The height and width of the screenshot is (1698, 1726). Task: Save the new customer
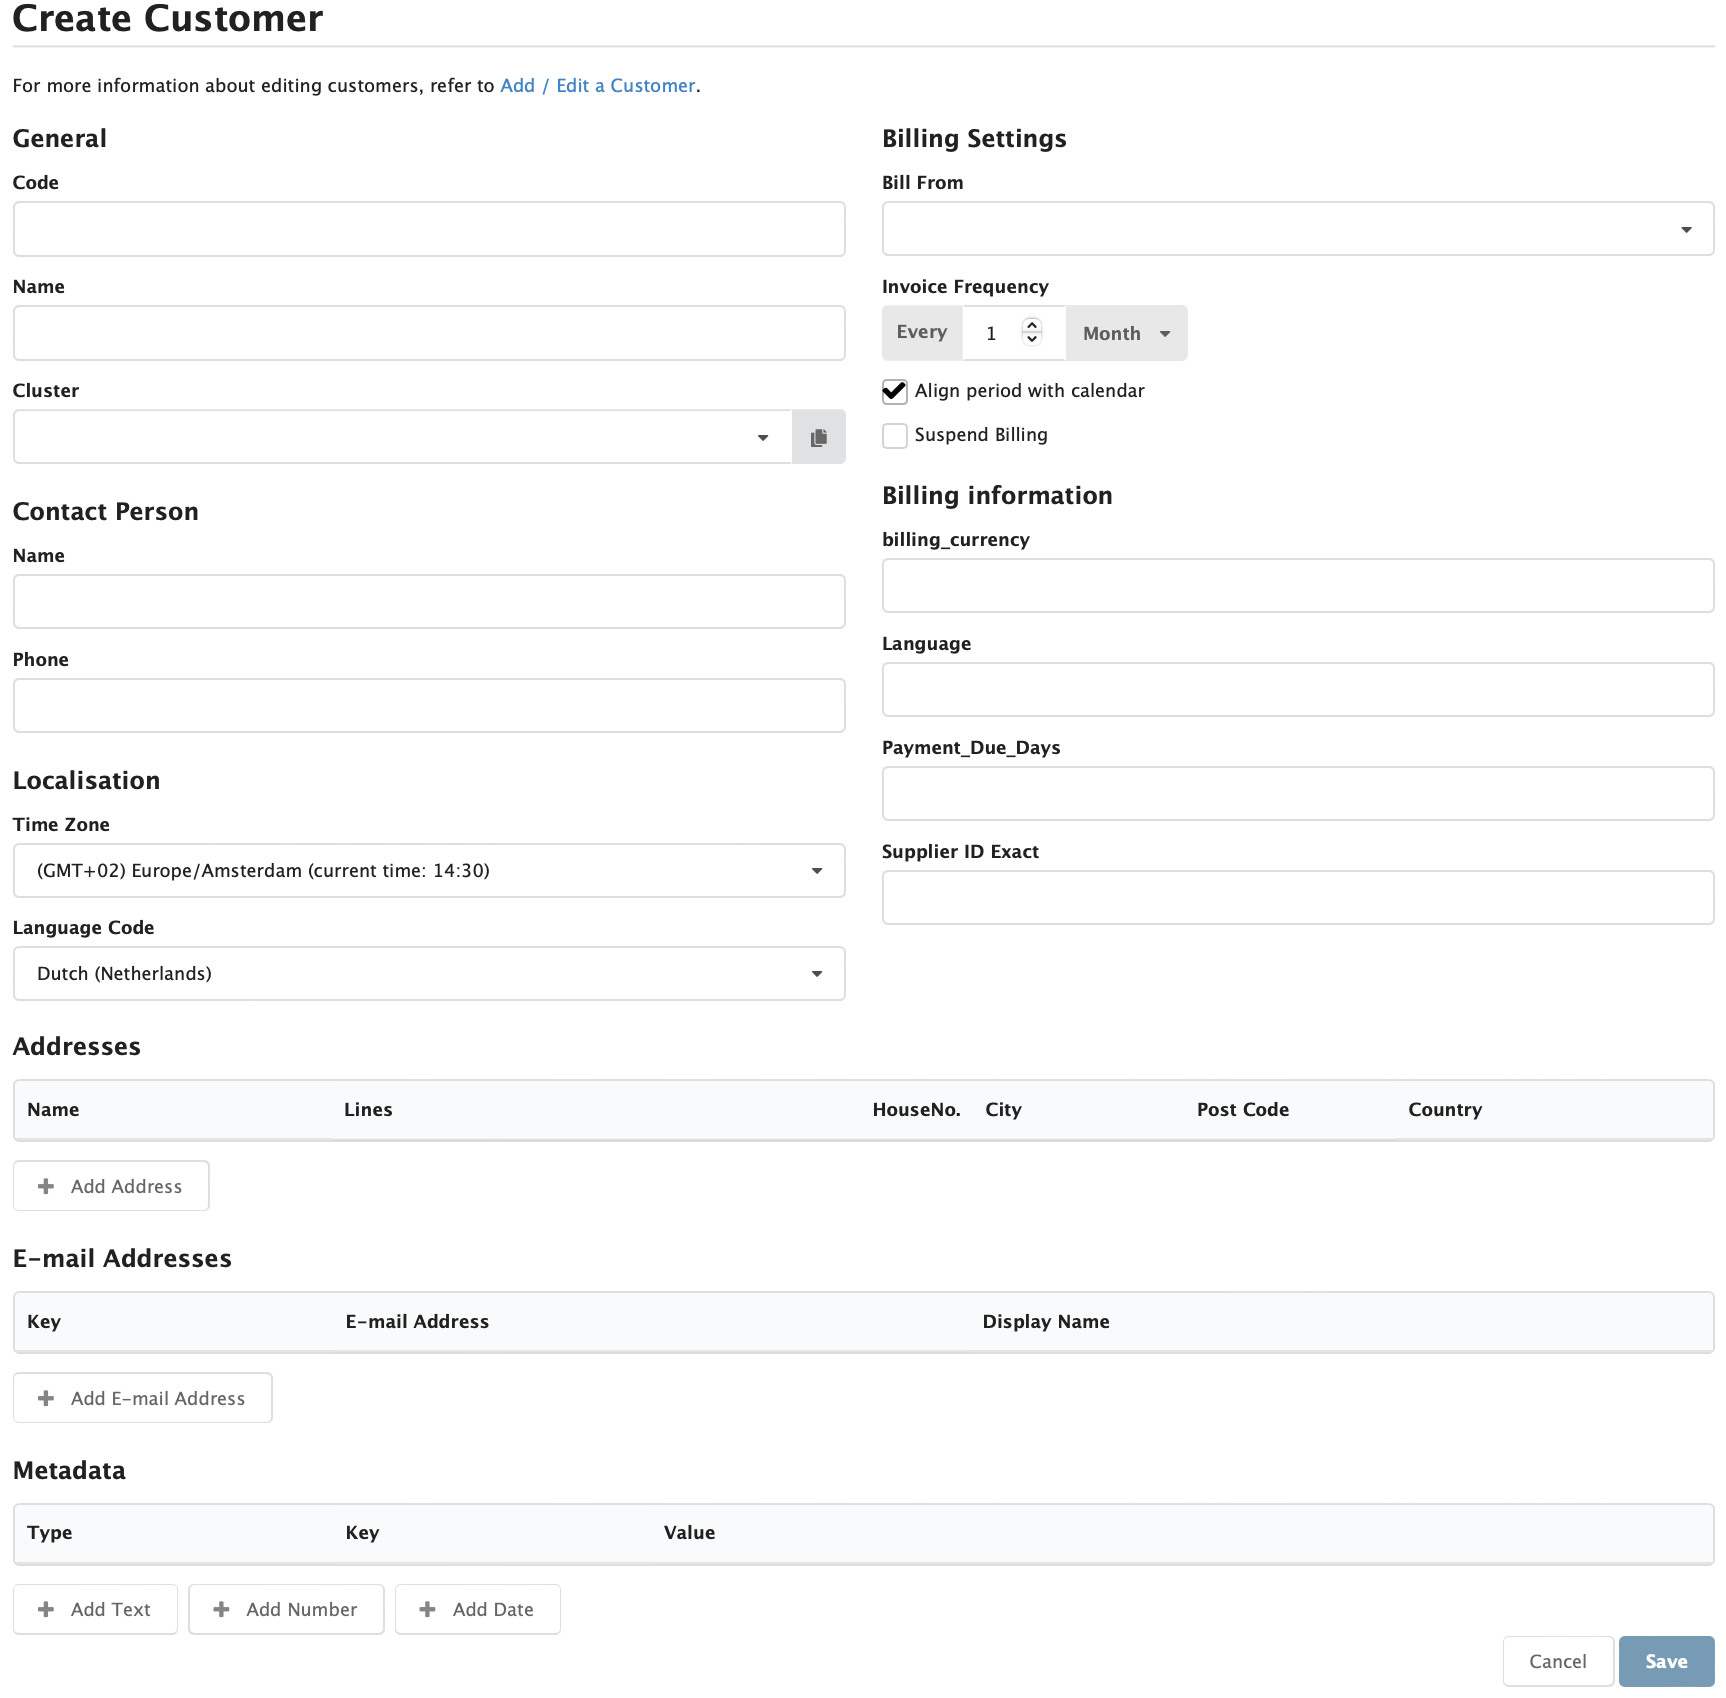point(1665,1661)
